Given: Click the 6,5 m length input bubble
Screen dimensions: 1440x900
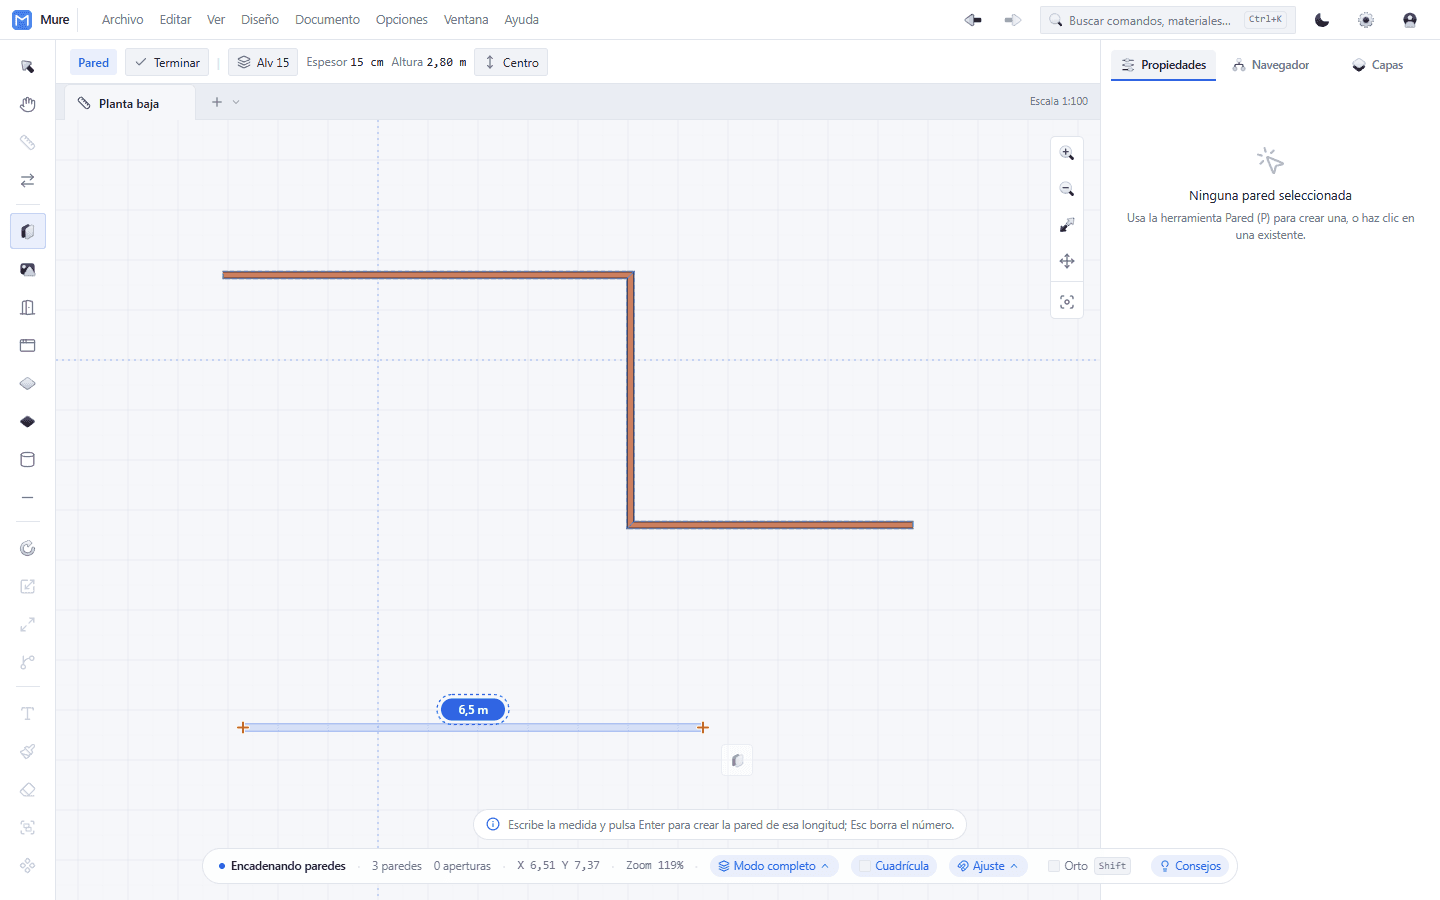Looking at the screenshot, I should pos(473,710).
